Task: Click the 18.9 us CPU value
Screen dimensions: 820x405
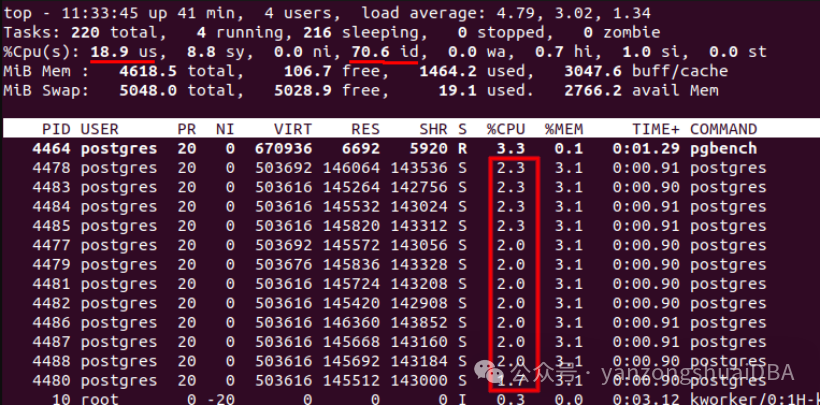Action: pyautogui.click(x=123, y=52)
